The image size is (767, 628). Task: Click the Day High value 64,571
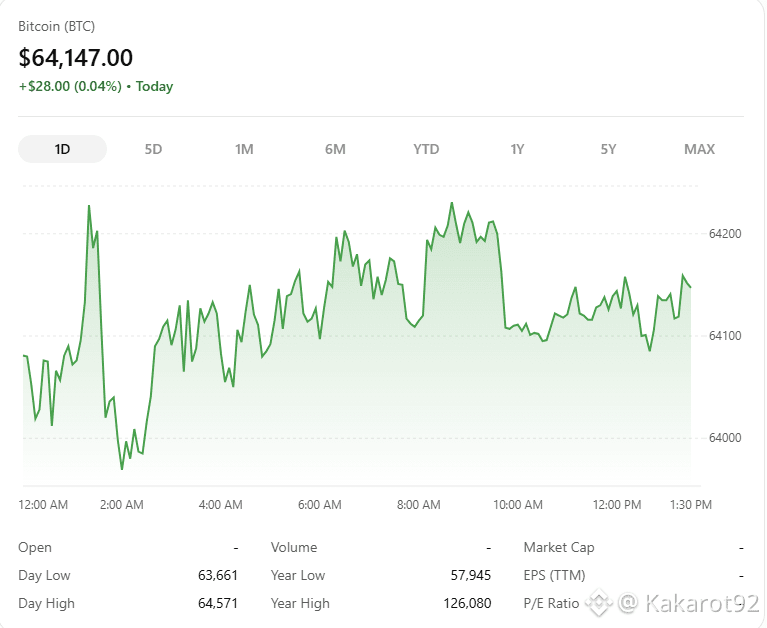218,604
